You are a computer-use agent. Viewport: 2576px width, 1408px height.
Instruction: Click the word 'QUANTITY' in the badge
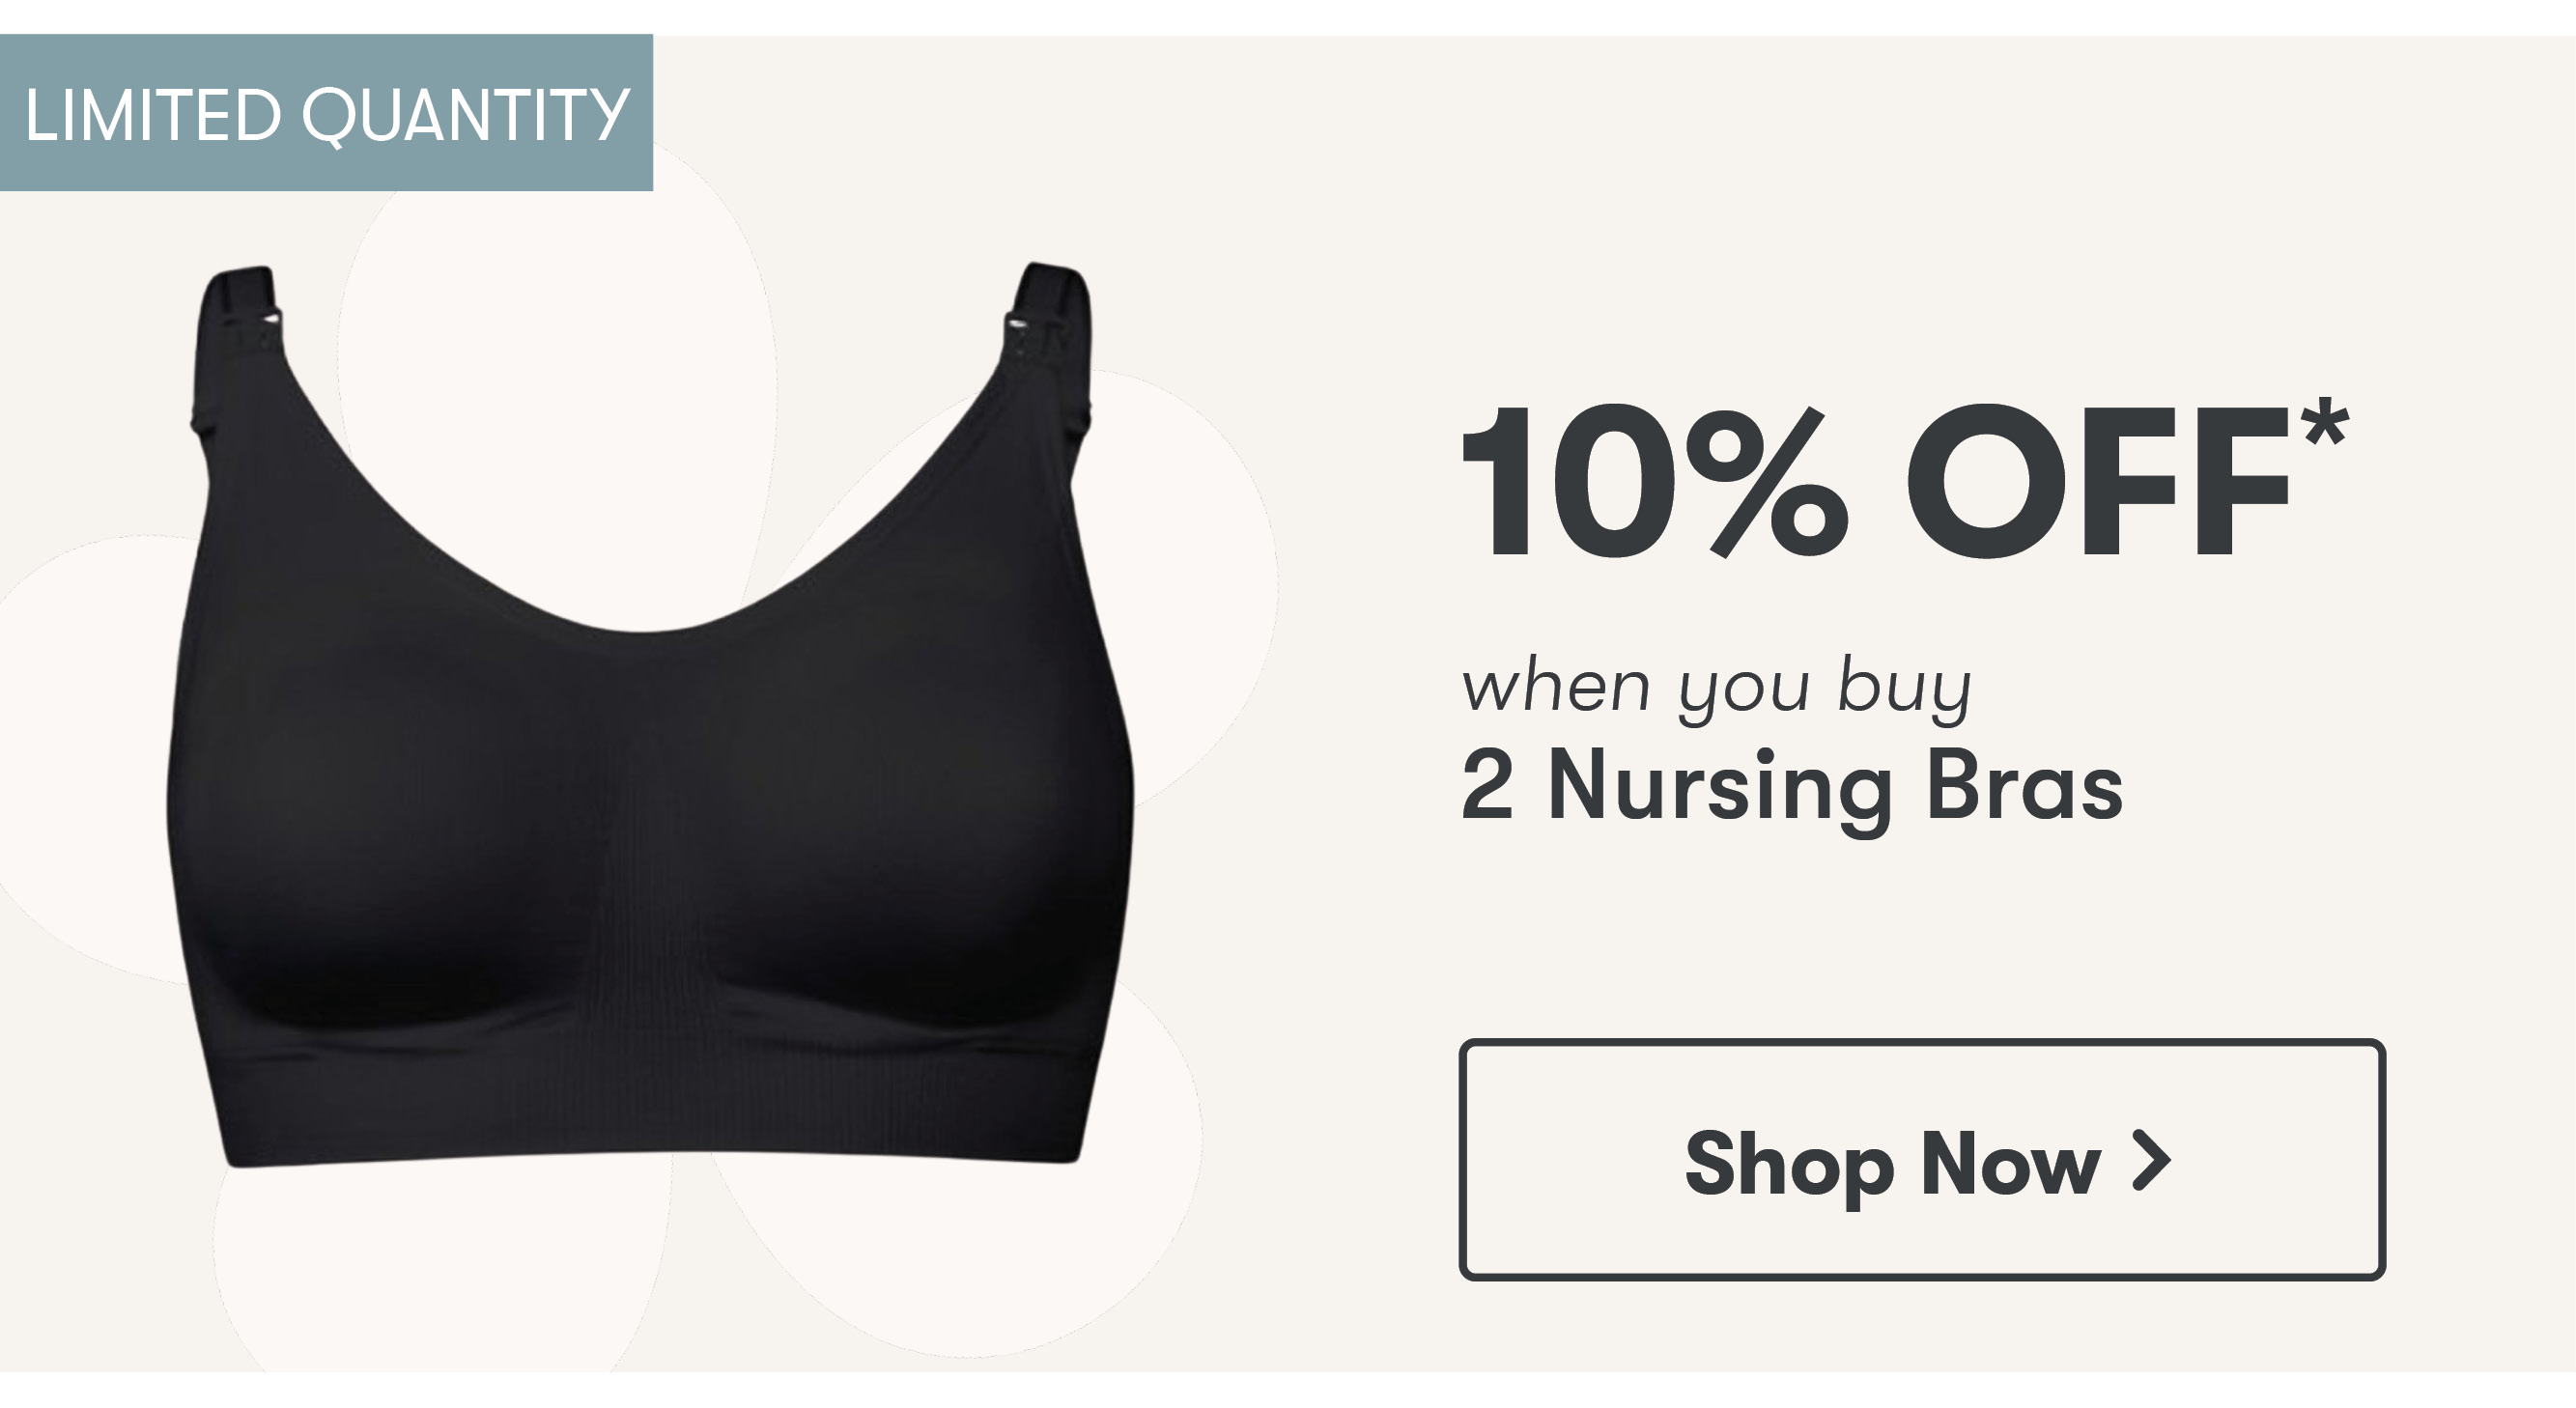(465, 117)
